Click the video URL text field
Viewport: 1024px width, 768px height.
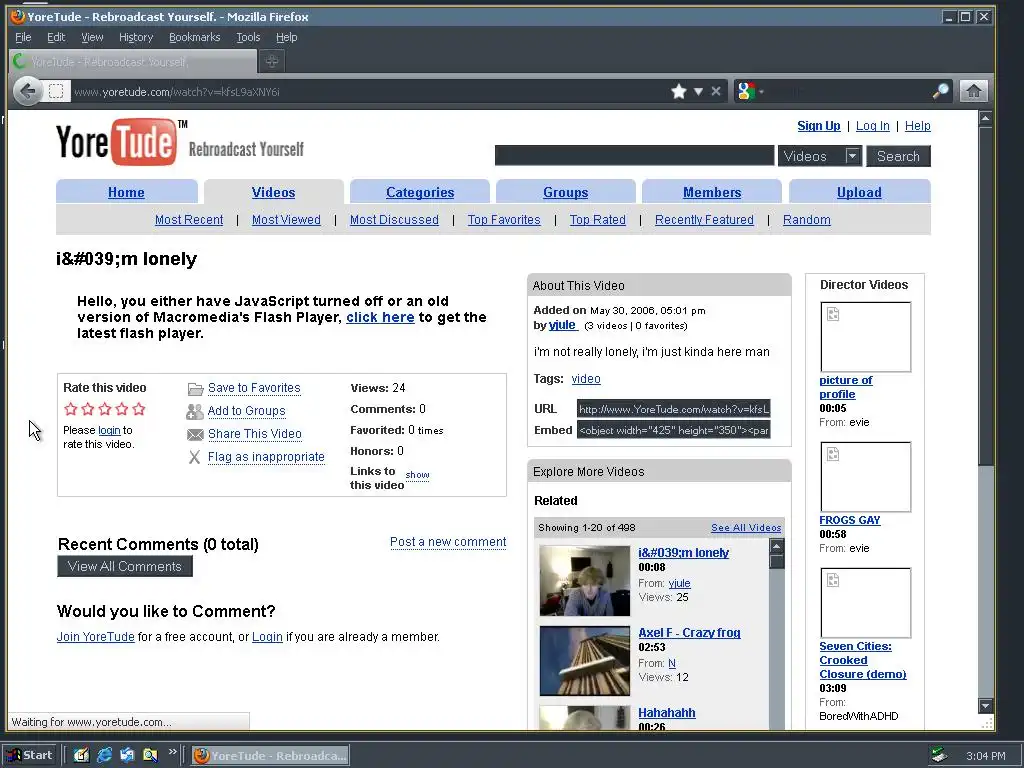pos(673,409)
